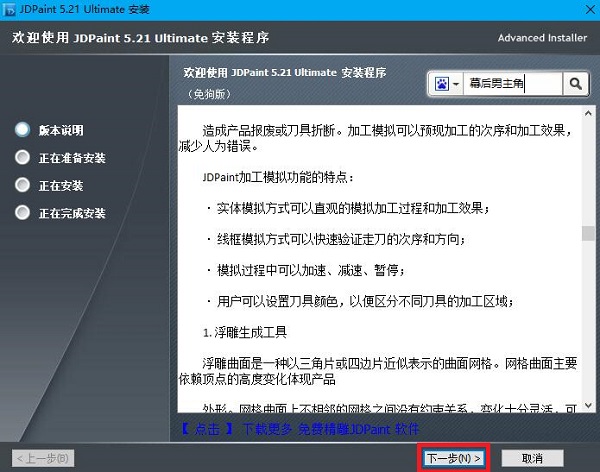This screenshot has width=600, height=472.
Task: Click the 下一步(N) button
Action: [x=453, y=458]
